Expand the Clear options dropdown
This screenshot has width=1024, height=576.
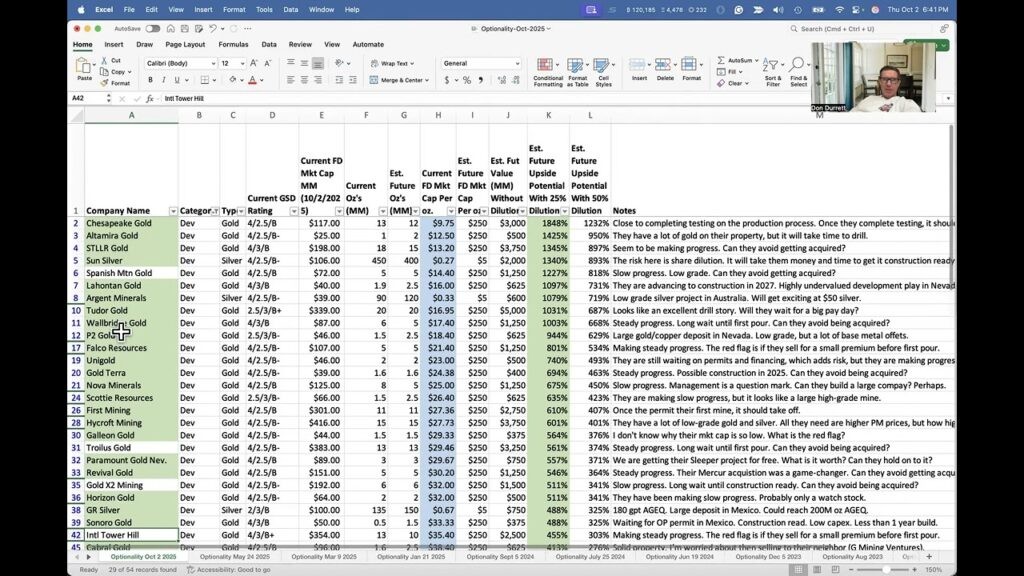pos(746,84)
